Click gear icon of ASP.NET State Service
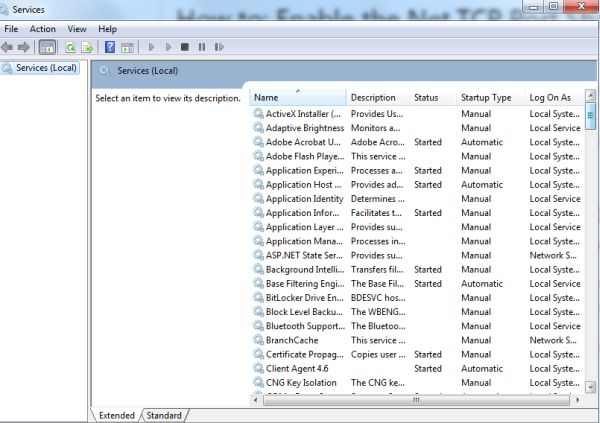Viewport: 600px width, 423px height. (x=259, y=255)
